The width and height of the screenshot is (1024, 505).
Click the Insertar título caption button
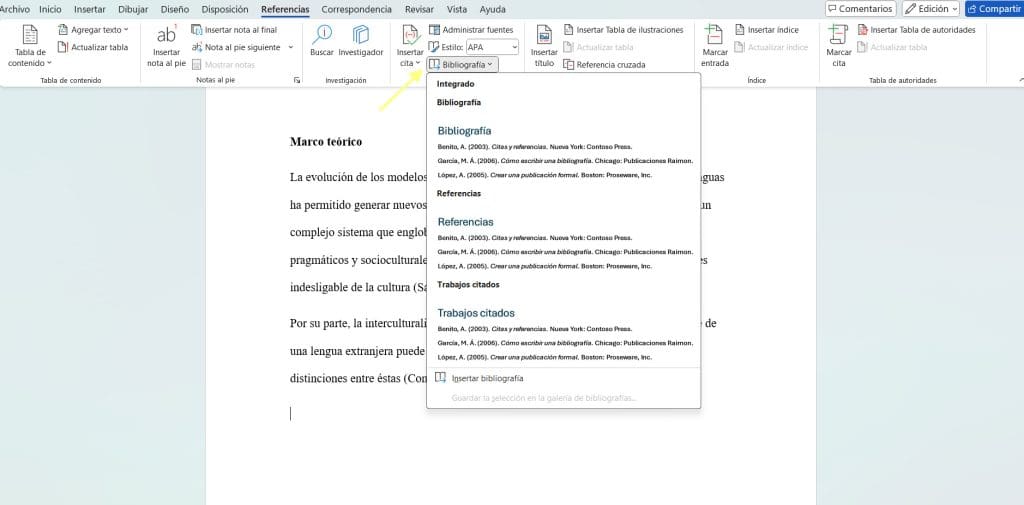pos(544,46)
